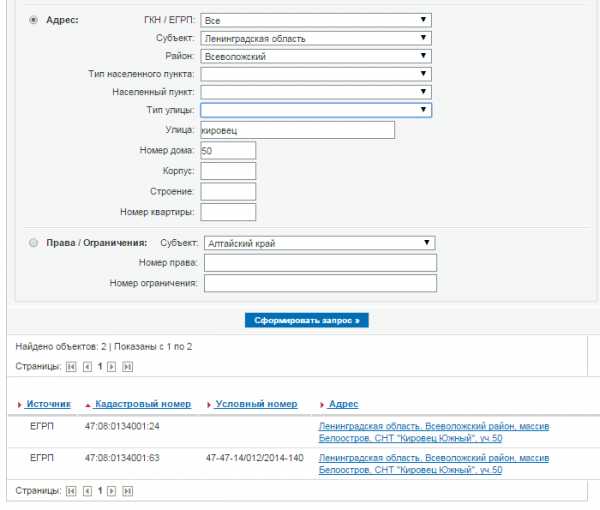Click the Корпус input field
Screen dimensions: 600x510
(228, 171)
